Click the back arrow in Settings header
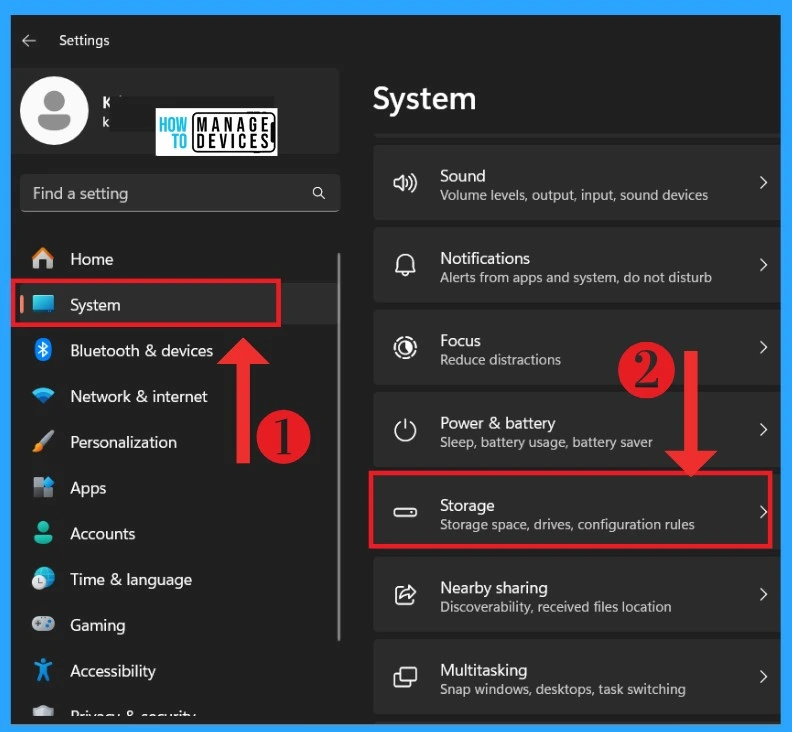The image size is (792, 732). click(29, 41)
